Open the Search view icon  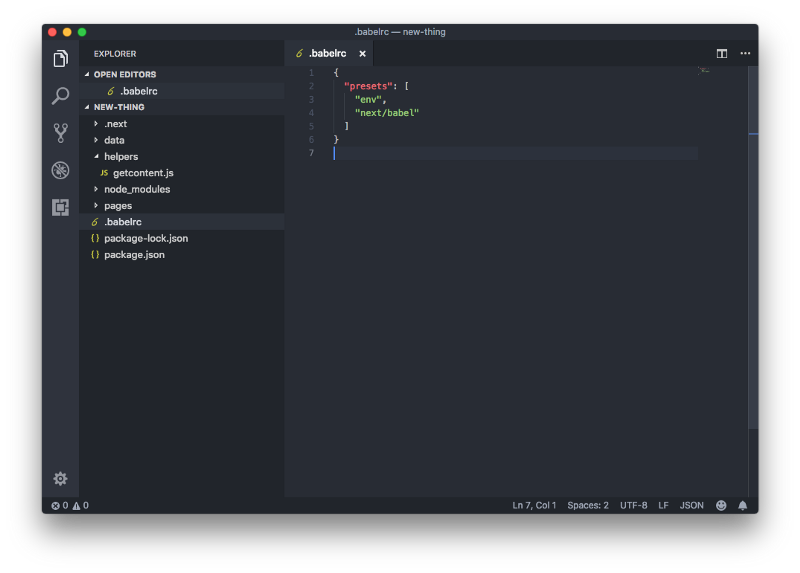click(x=60, y=95)
